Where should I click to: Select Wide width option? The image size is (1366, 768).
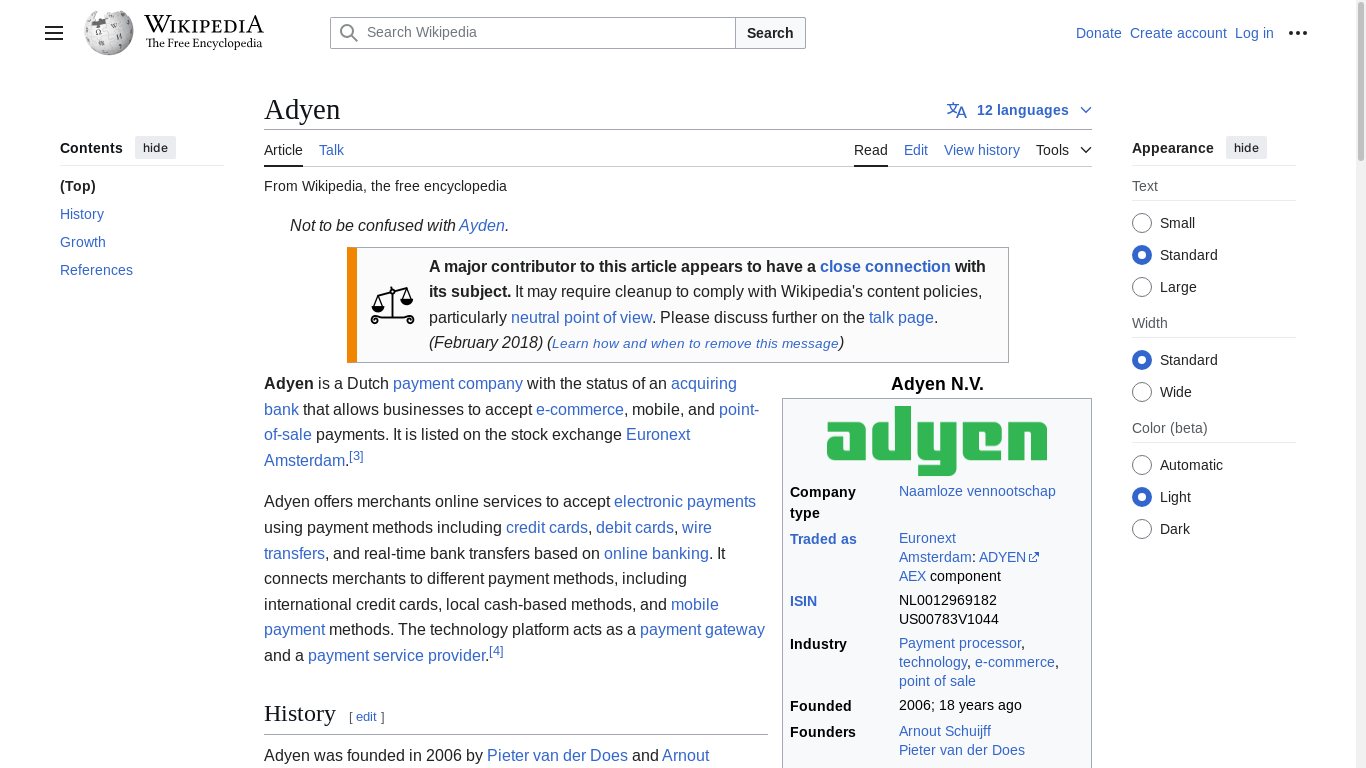tap(1142, 392)
